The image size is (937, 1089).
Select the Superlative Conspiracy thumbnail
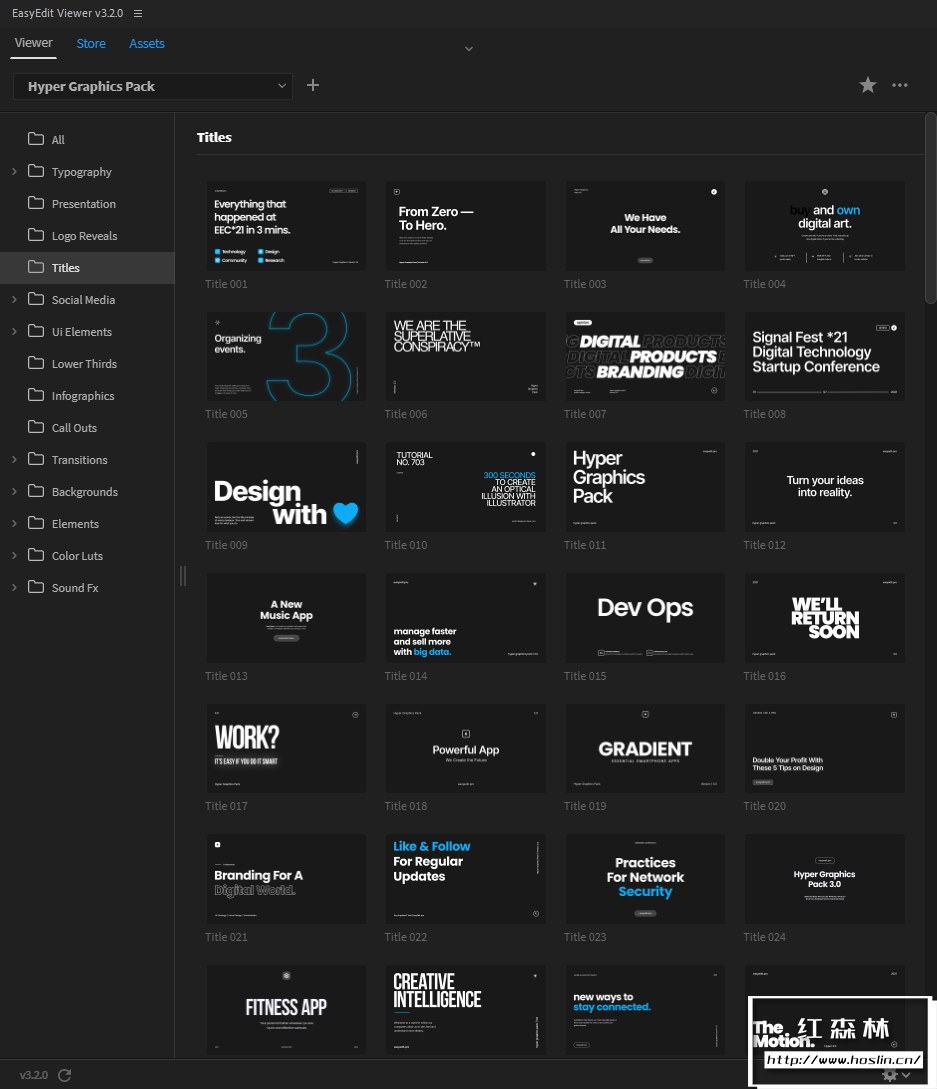(x=465, y=356)
